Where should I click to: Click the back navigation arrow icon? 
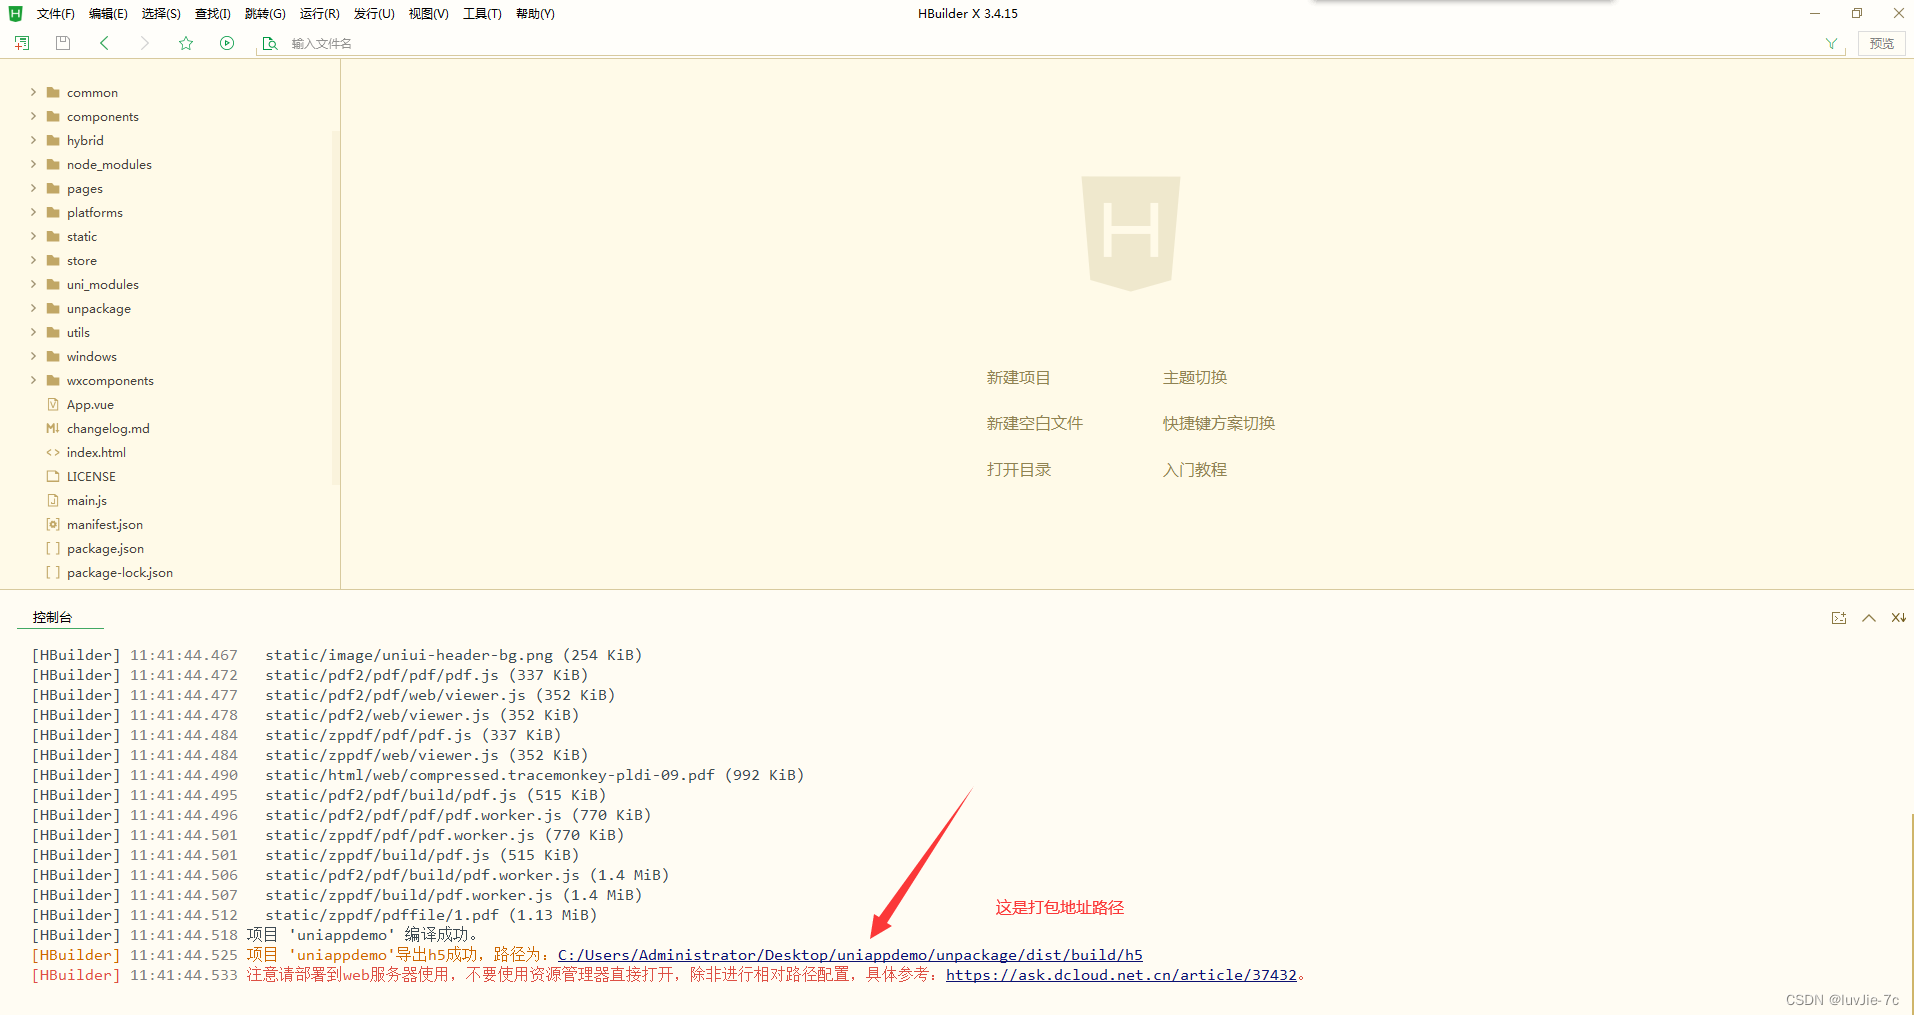tap(104, 43)
